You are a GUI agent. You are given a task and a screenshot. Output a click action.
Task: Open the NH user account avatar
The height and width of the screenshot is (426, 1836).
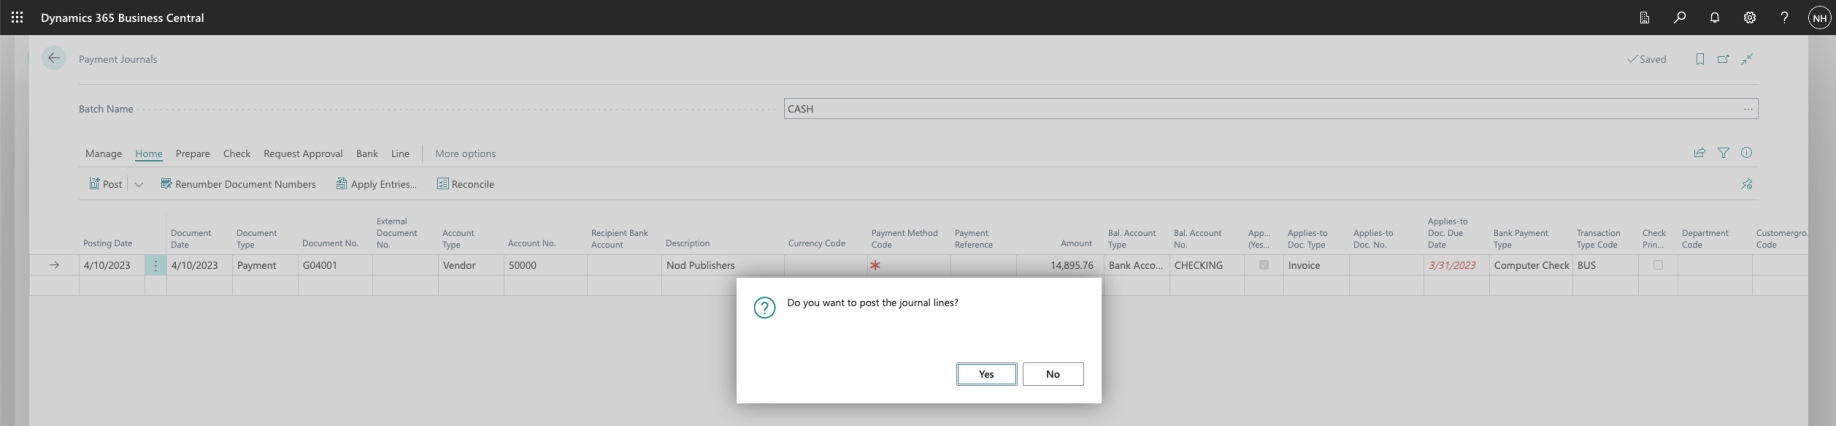[1819, 17]
